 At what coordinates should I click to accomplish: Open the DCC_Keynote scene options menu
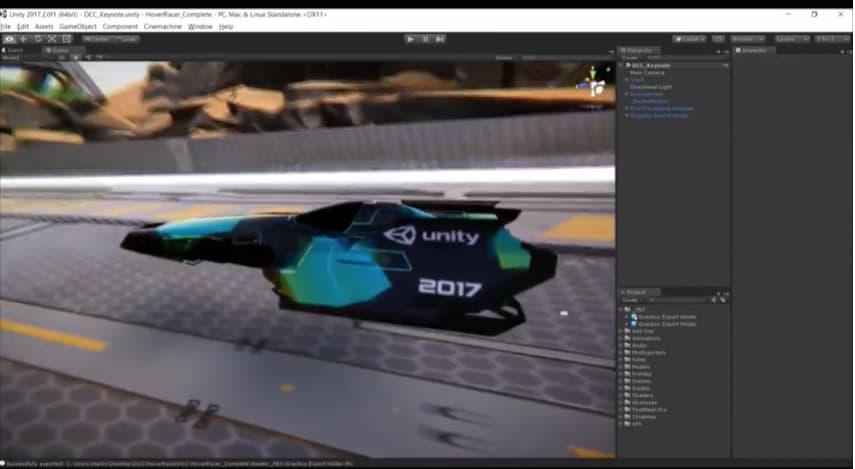pos(725,65)
